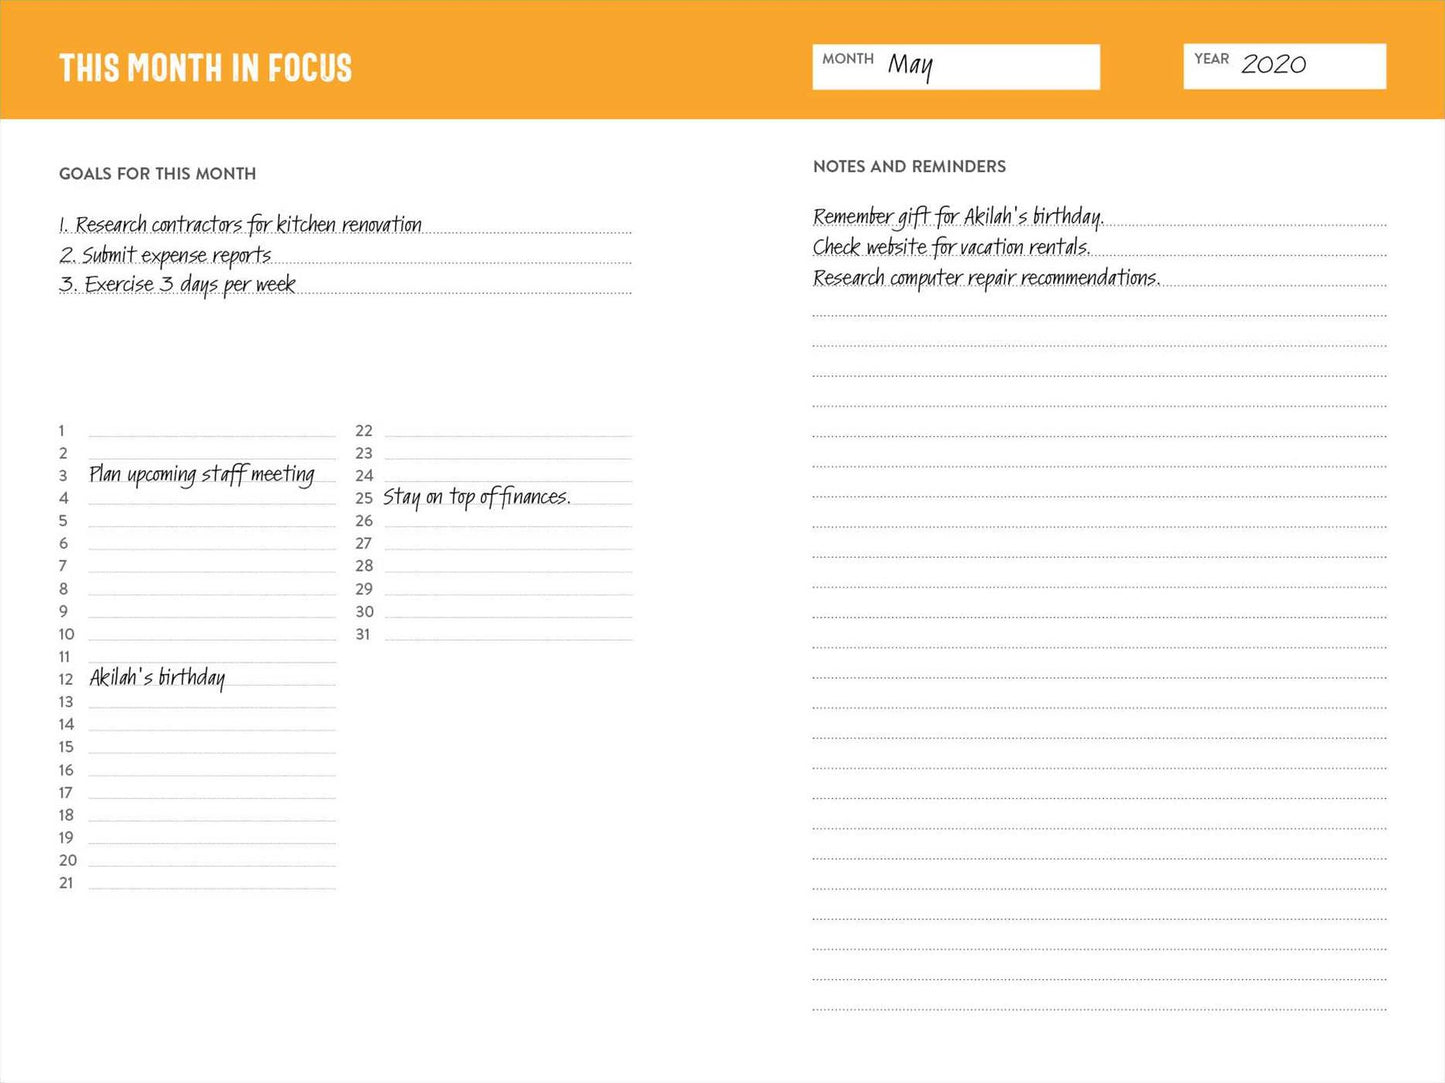Click the Month field showing May
The width and height of the screenshot is (1445, 1083).
pos(956,67)
